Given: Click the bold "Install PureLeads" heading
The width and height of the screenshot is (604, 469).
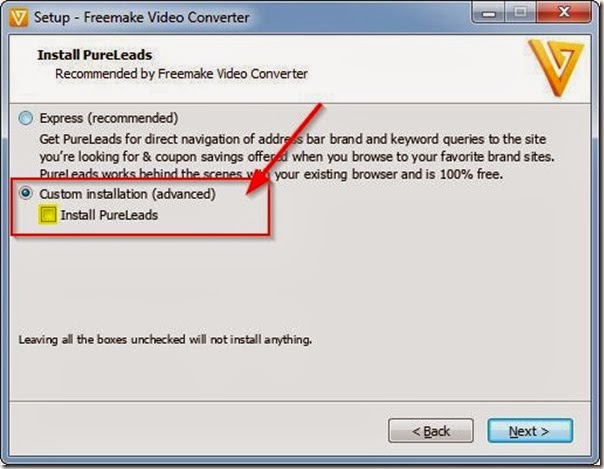Looking at the screenshot, I should [x=95, y=55].
